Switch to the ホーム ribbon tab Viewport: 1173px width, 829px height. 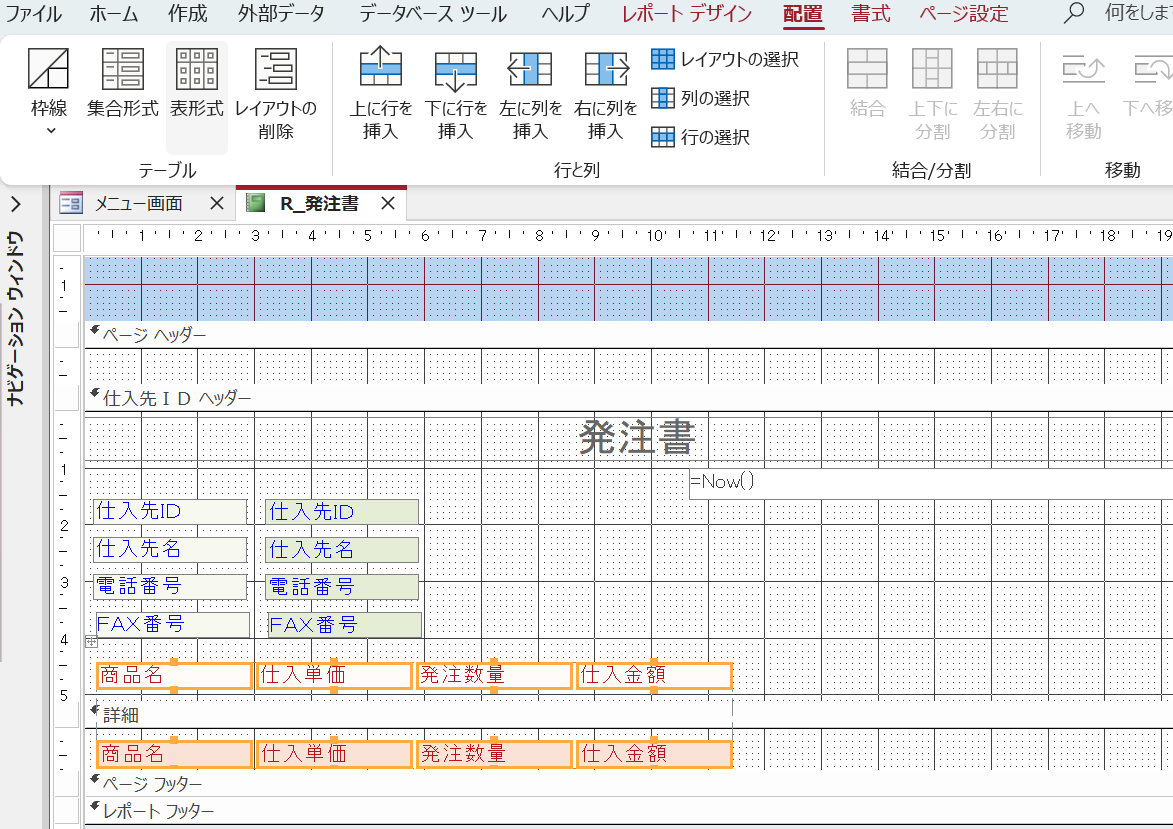(113, 13)
